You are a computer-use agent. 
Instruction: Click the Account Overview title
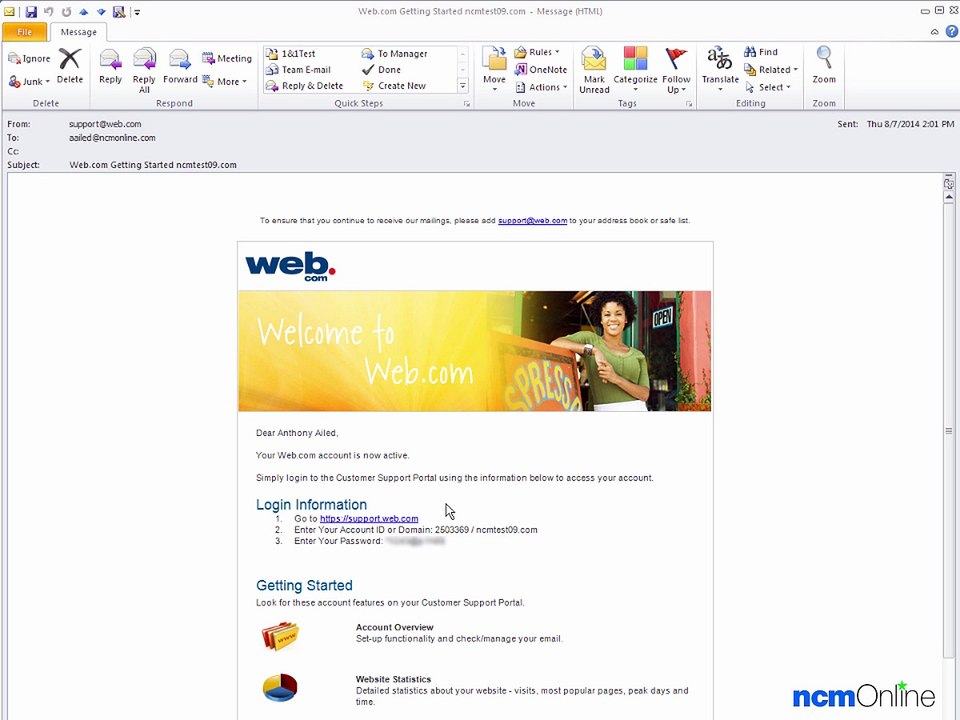click(394, 627)
